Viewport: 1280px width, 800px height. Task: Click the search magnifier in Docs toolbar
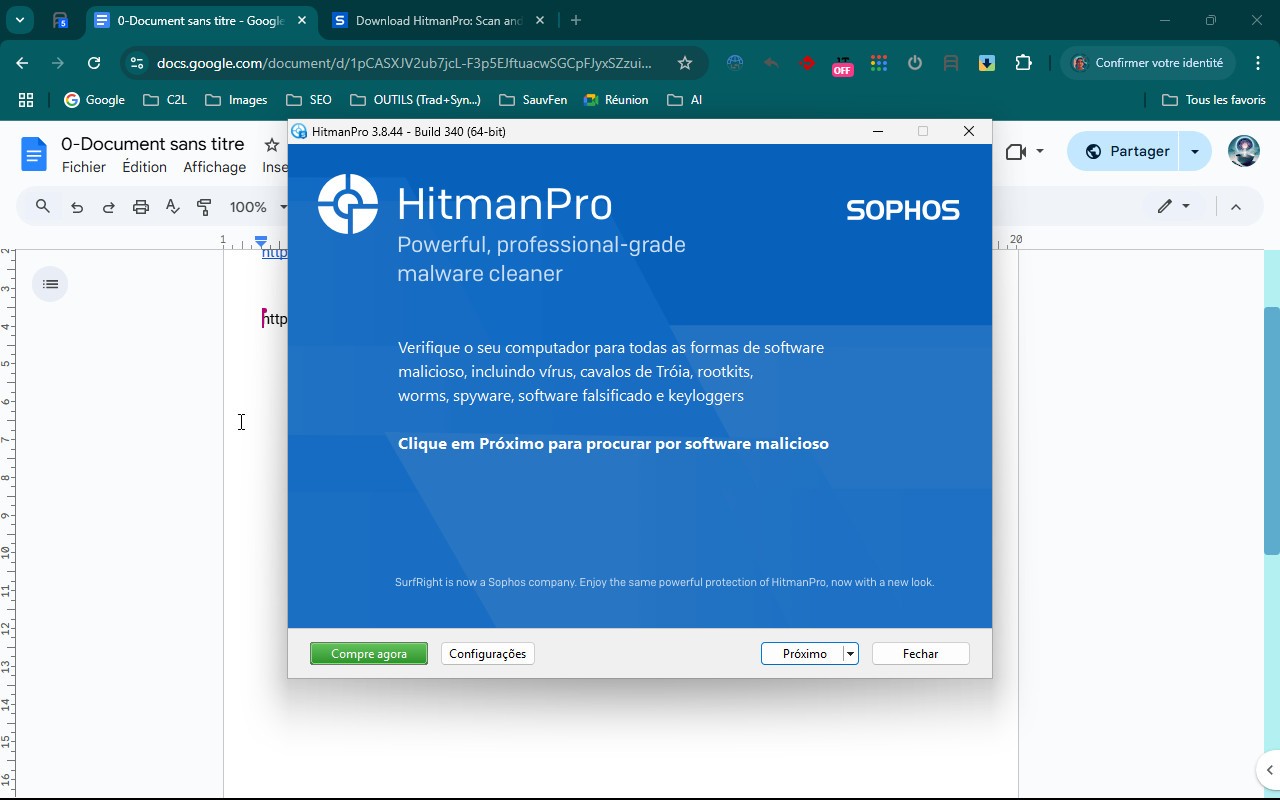coord(43,207)
